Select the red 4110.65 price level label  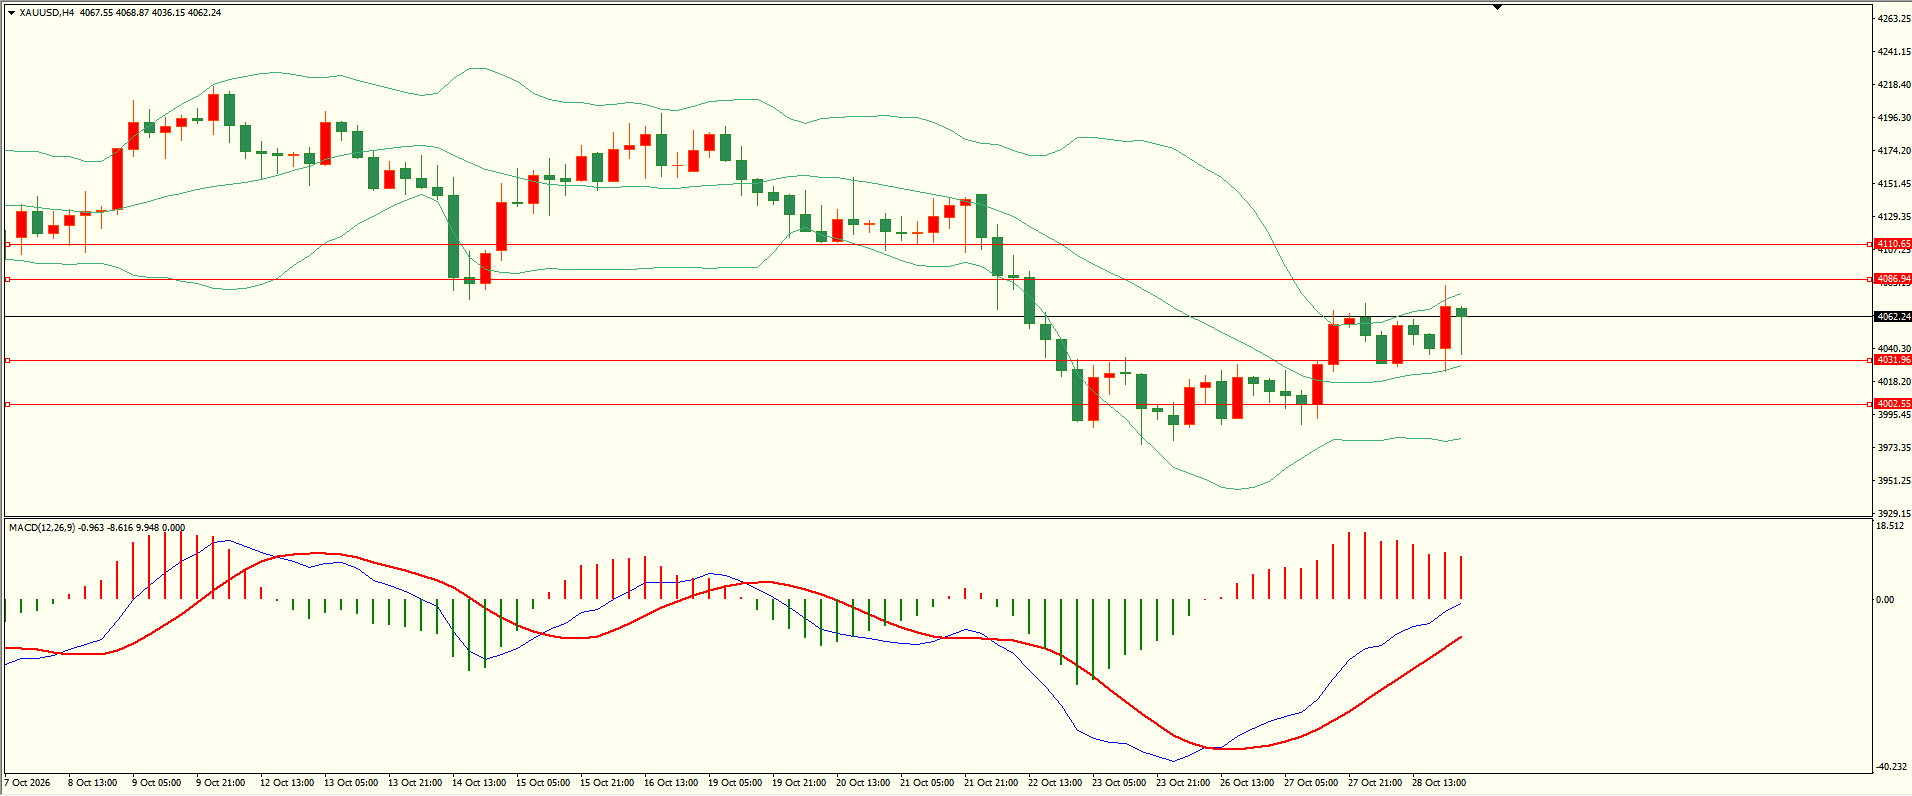point(1893,244)
